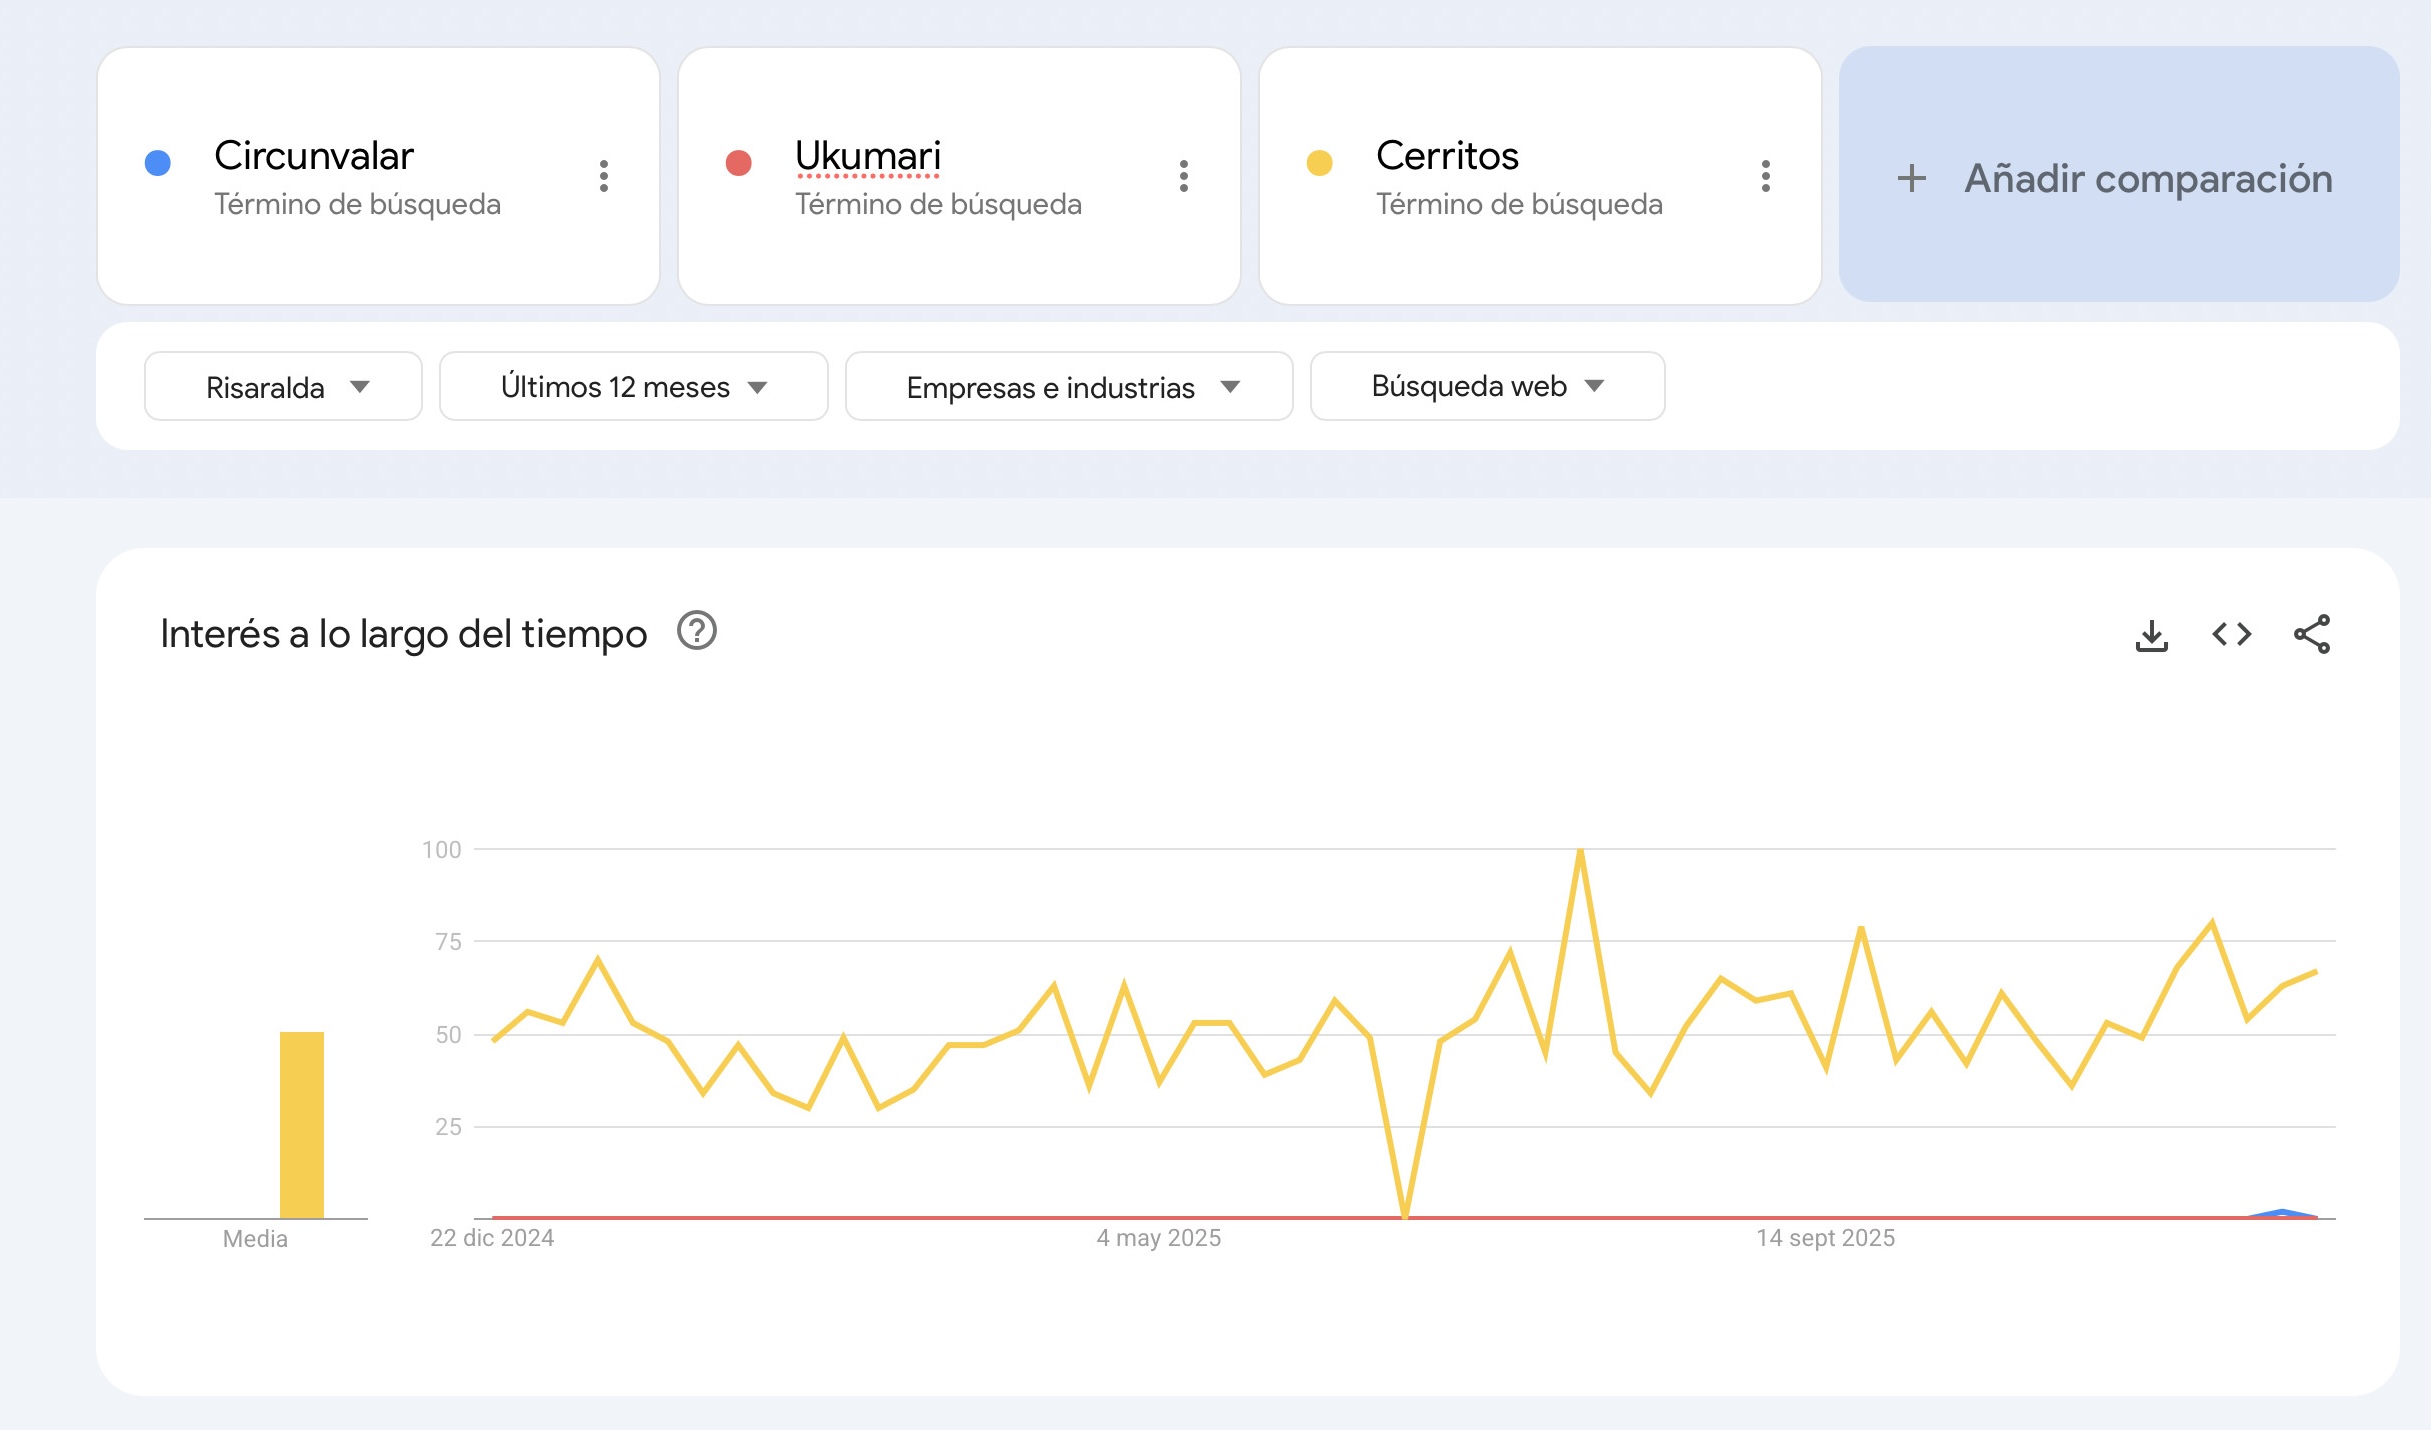Click the 14 sept 2025 axis label
The height and width of the screenshot is (1430, 2431).
click(1826, 1238)
